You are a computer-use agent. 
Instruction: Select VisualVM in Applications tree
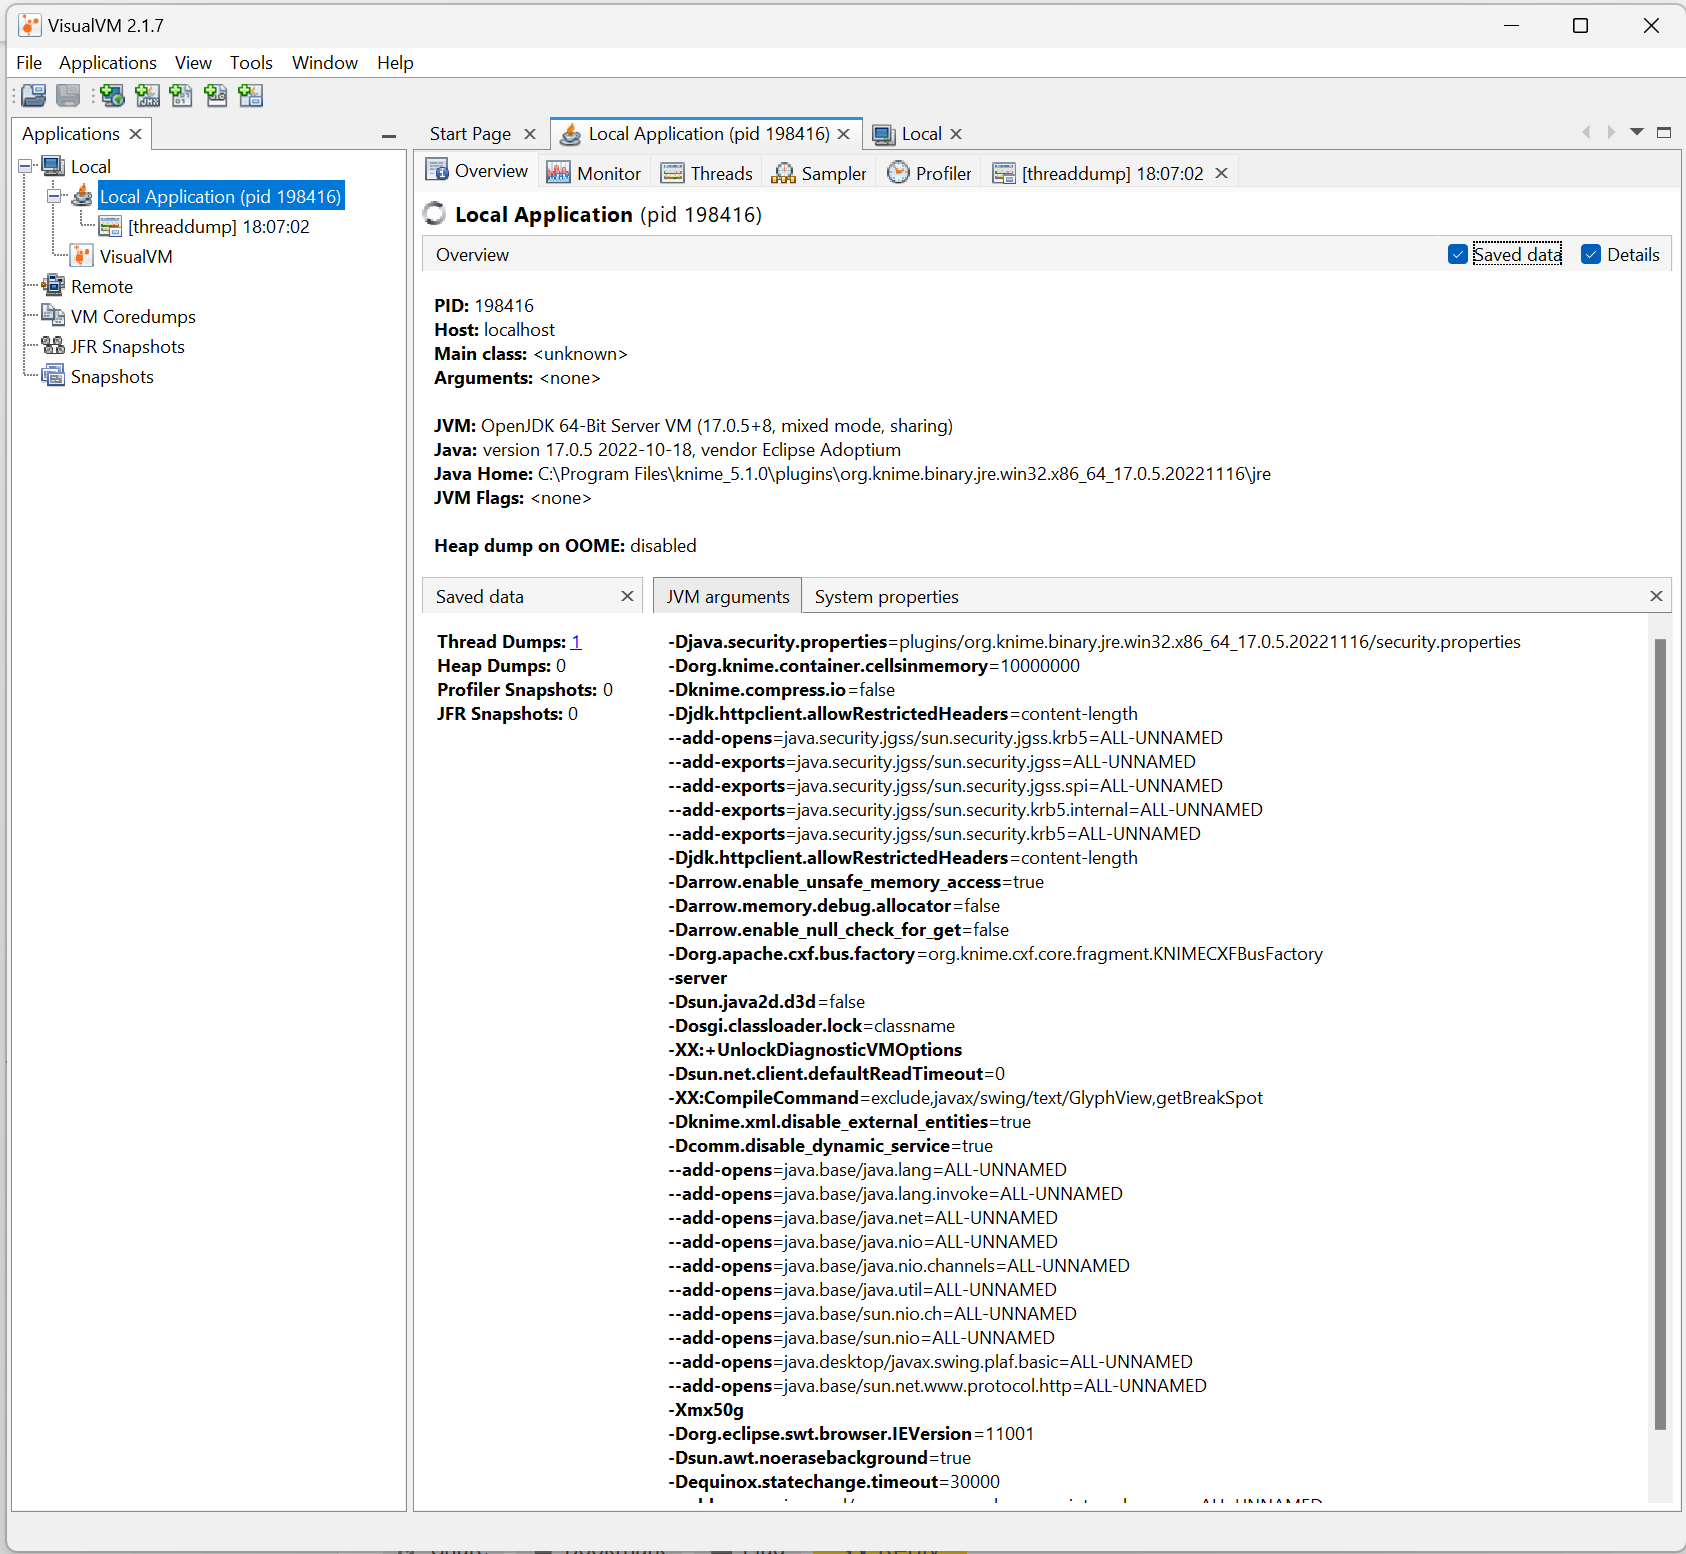coord(136,257)
